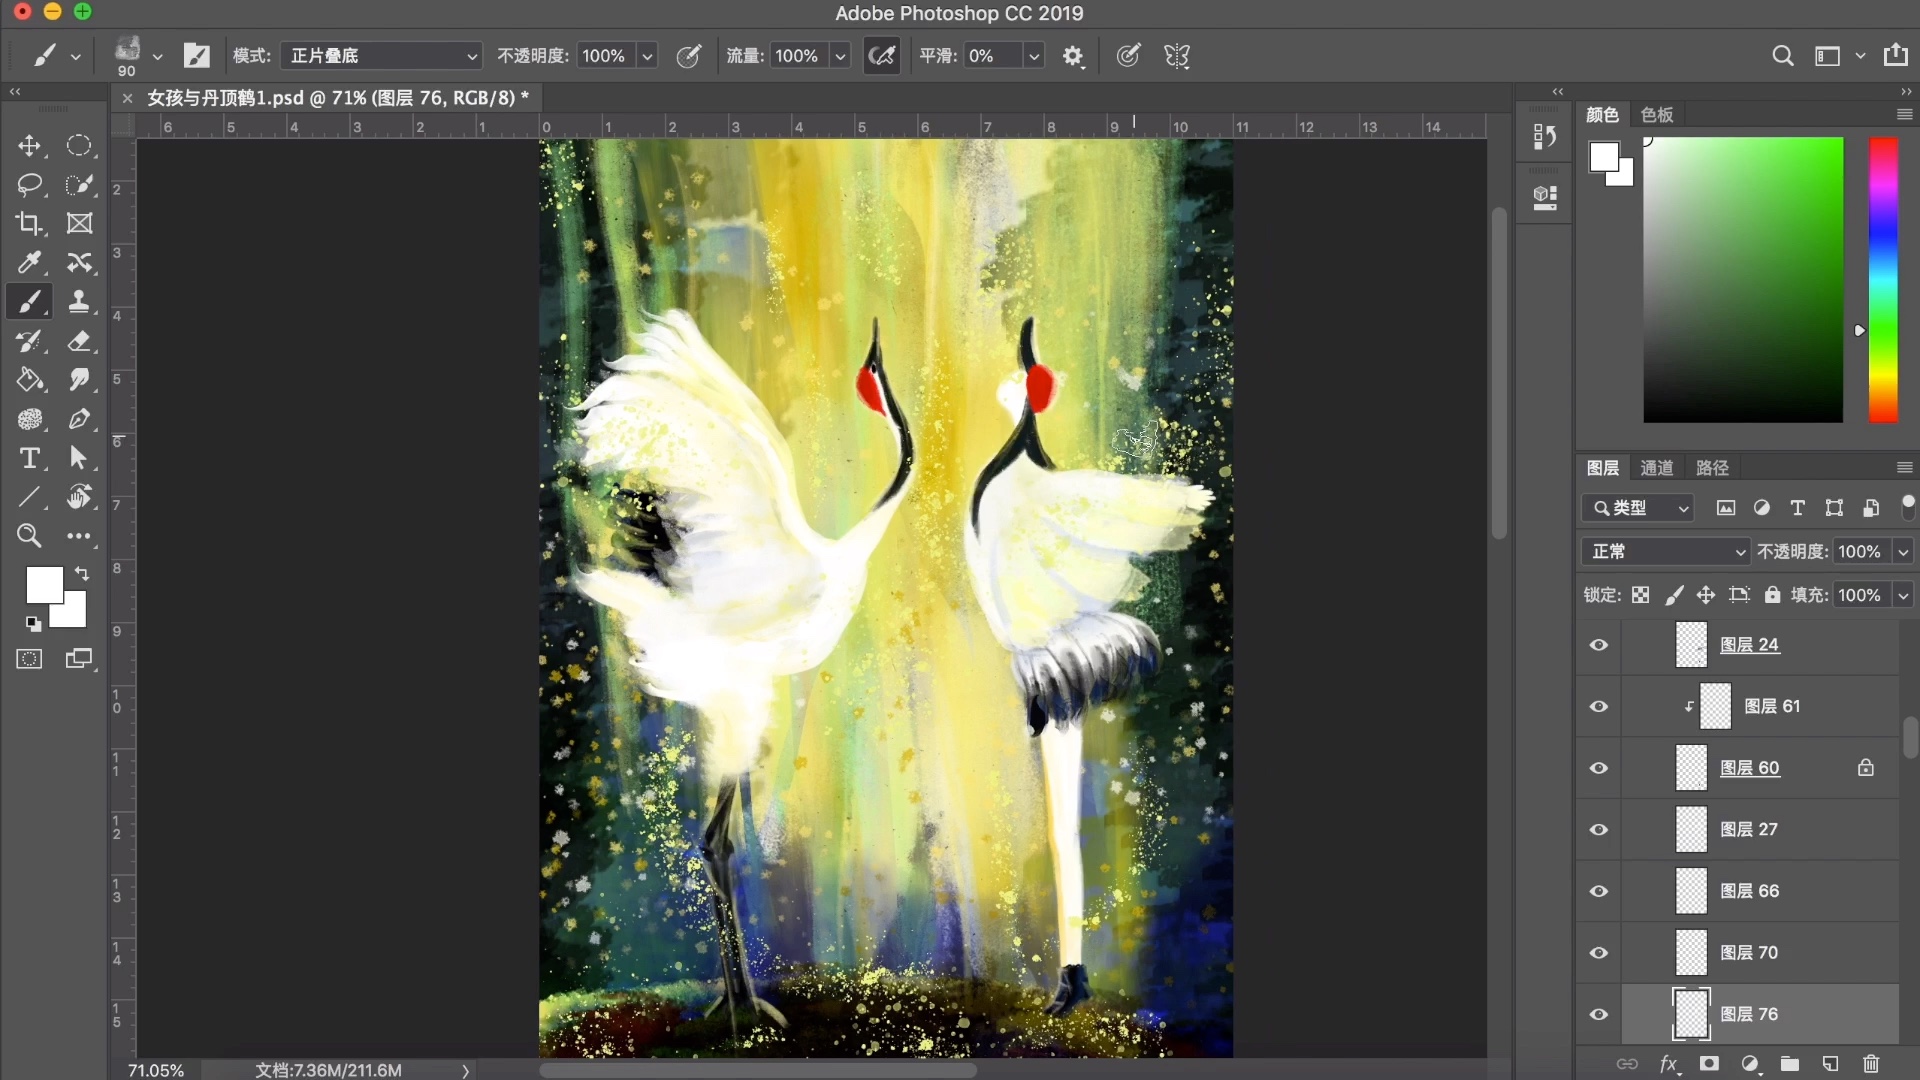This screenshot has width=1920, height=1080.
Task: Click foreground color swatch in toolbar
Action: tap(42, 583)
